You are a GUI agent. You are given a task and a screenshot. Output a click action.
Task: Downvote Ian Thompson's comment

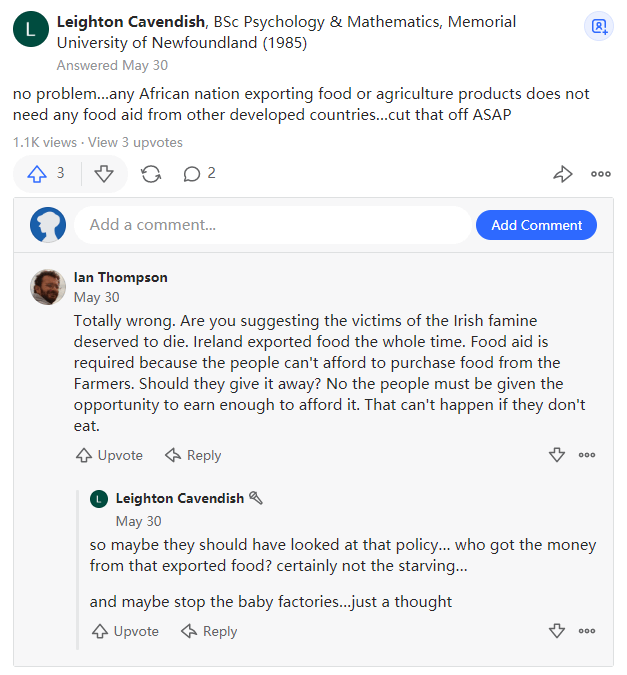(557, 455)
